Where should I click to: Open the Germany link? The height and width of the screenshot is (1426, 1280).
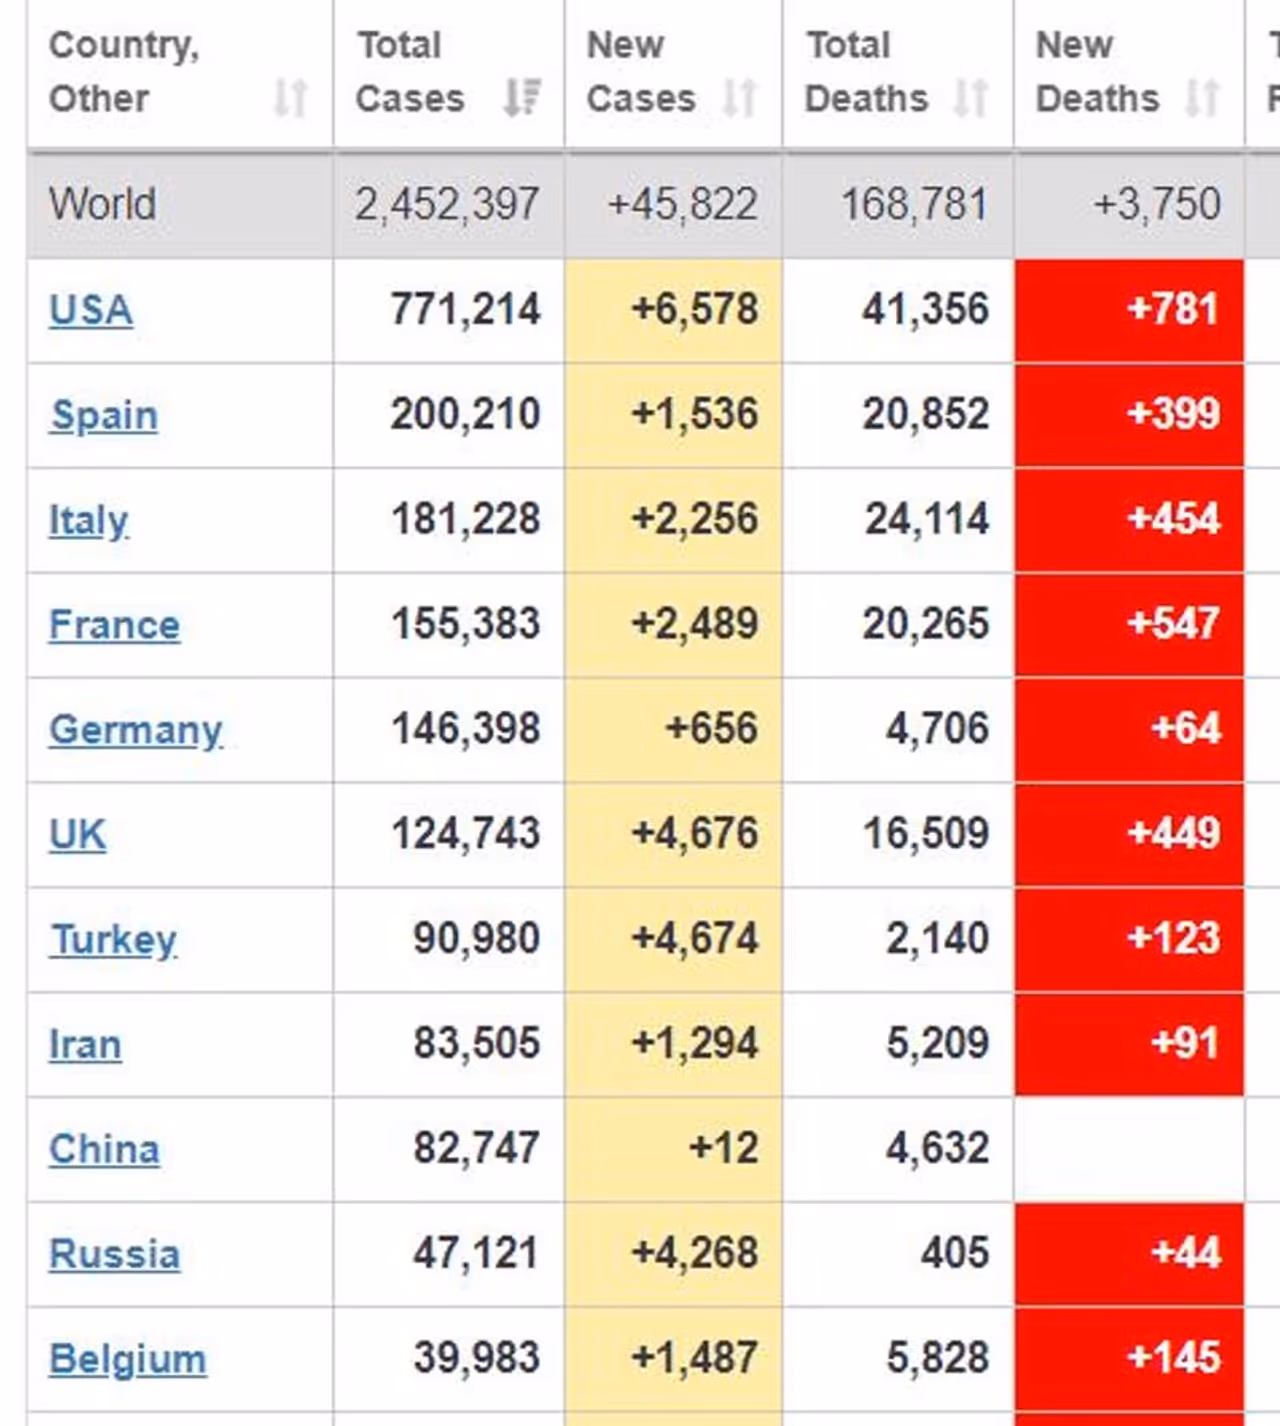coord(136,730)
